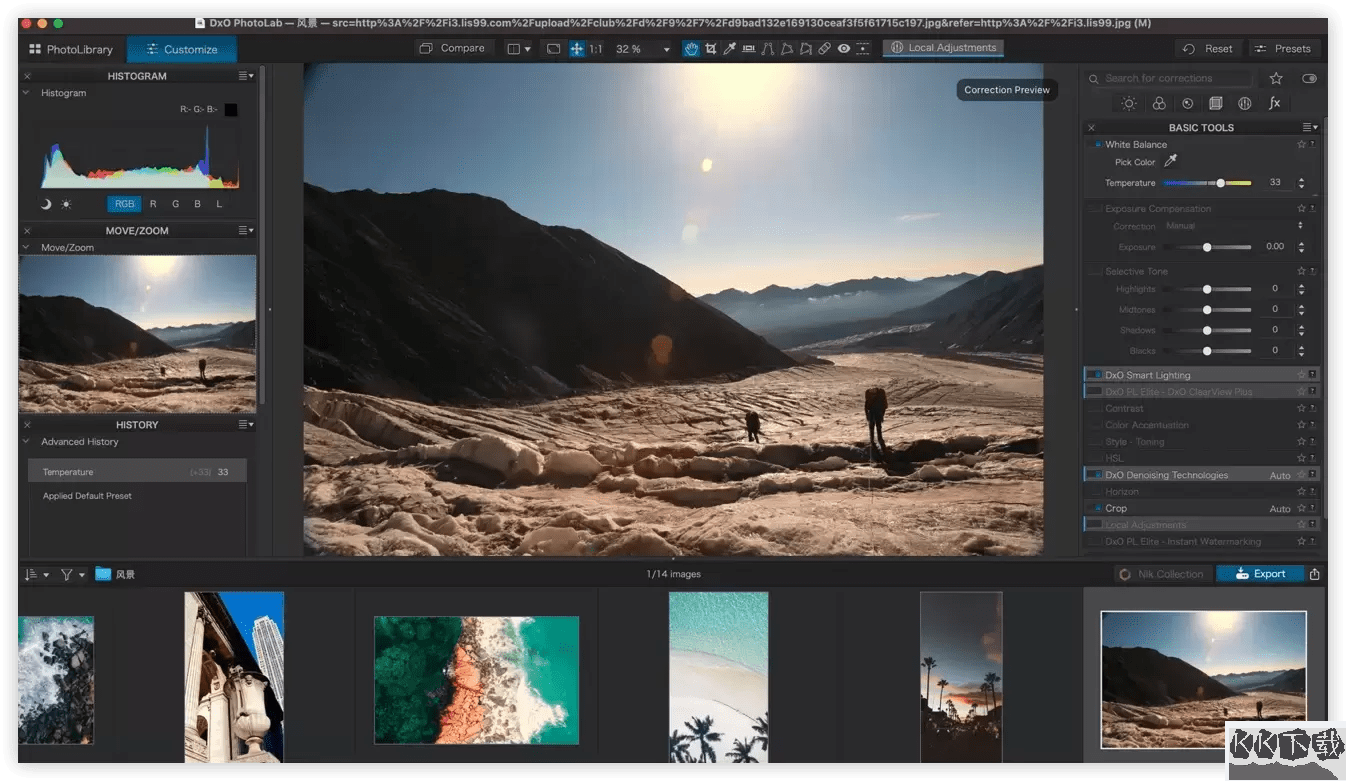Toggle the red-eye tool eye icon
Viewport: 1346px width, 781px height.
[844, 48]
